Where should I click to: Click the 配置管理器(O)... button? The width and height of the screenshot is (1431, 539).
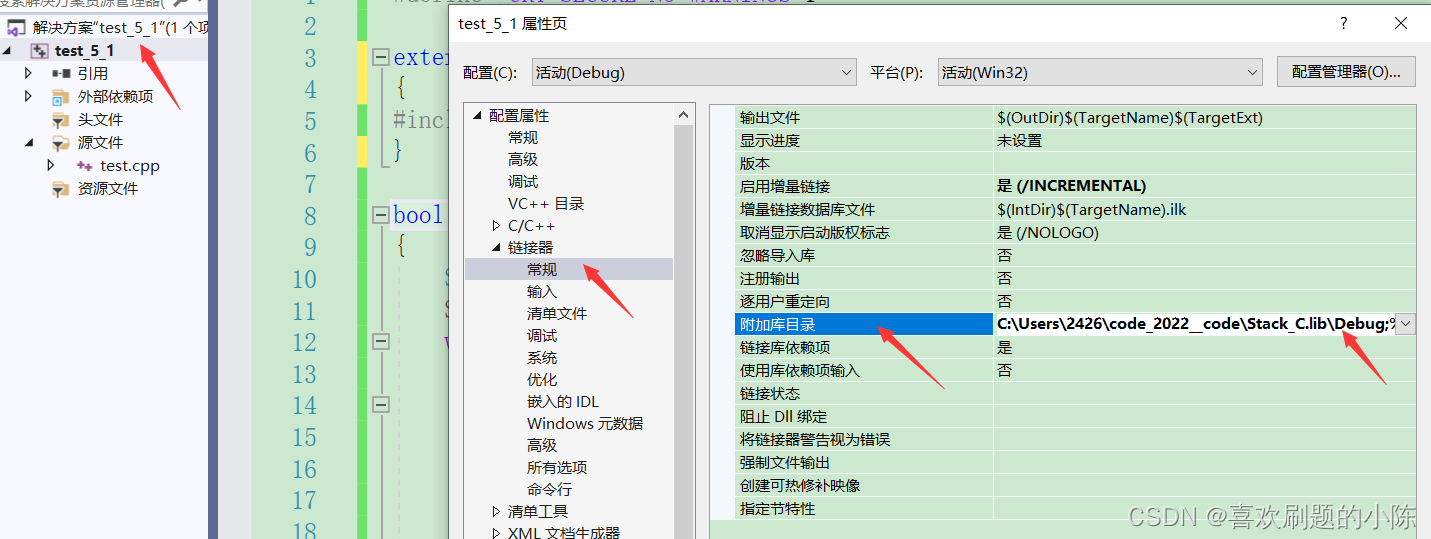(1346, 72)
